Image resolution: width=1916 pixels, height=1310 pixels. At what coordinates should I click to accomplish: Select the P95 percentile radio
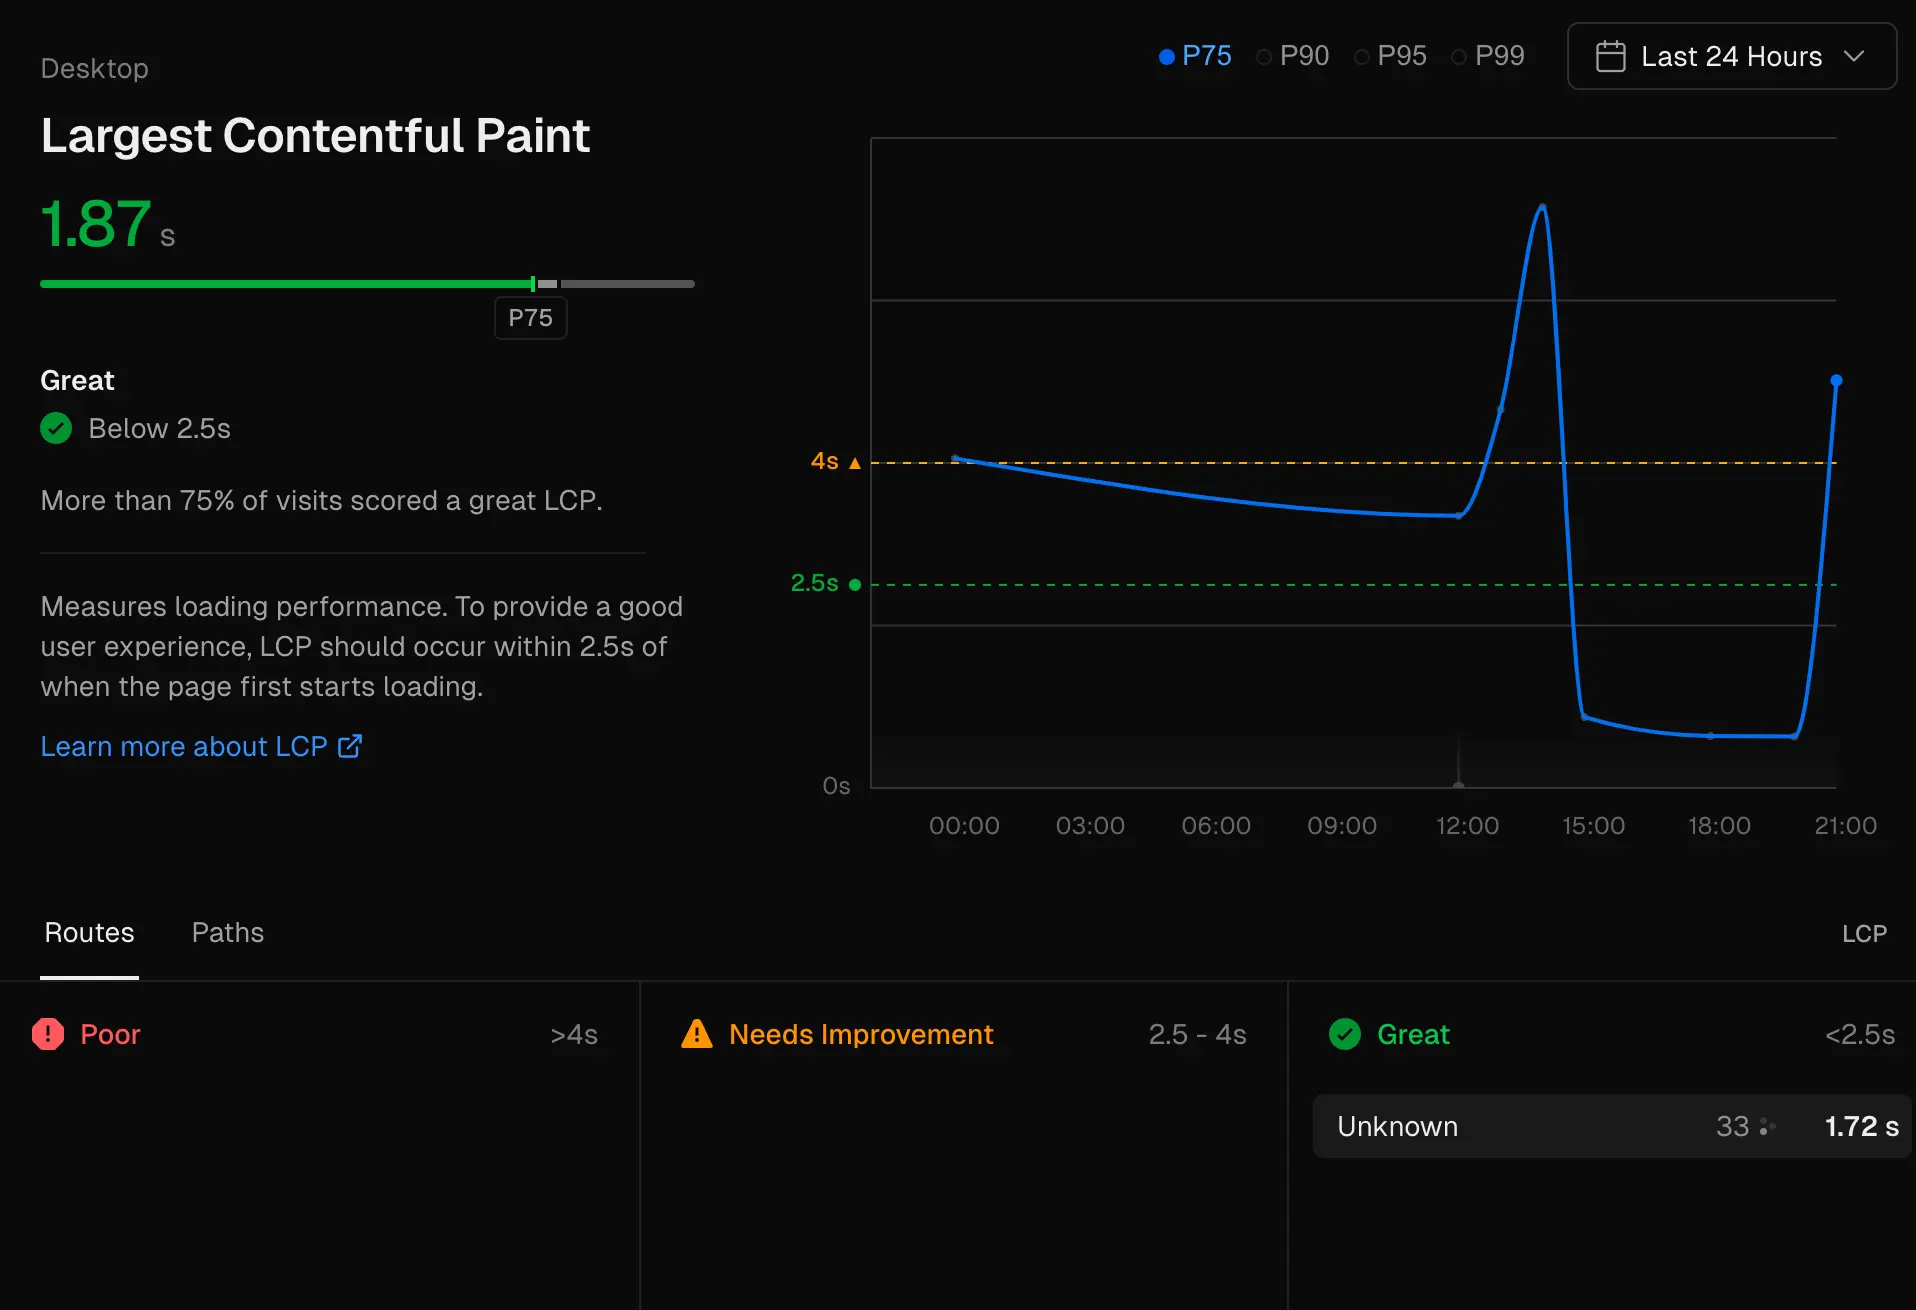[x=1390, y=56]
